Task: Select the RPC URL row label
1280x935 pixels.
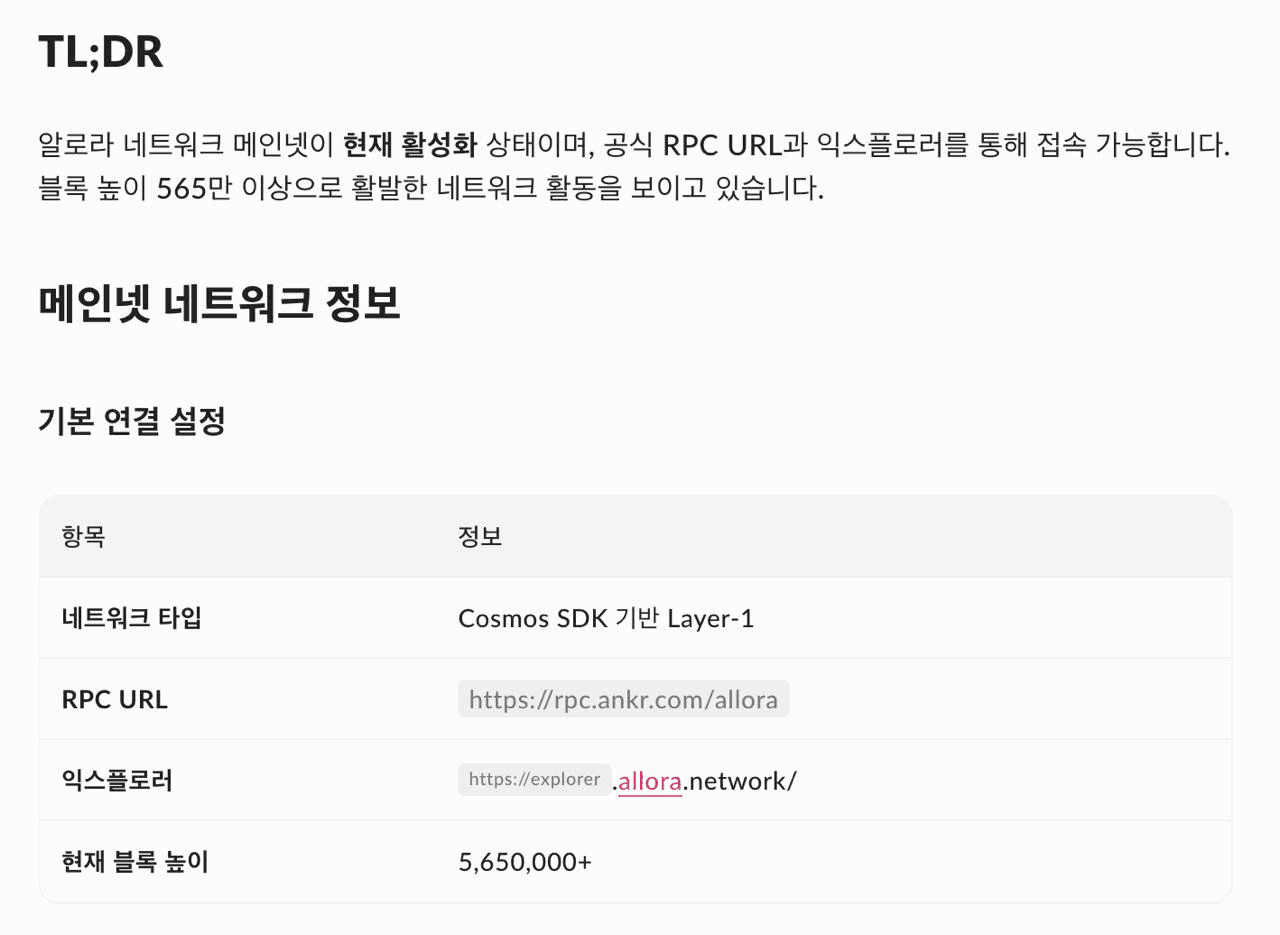Action: coord(114,699)
